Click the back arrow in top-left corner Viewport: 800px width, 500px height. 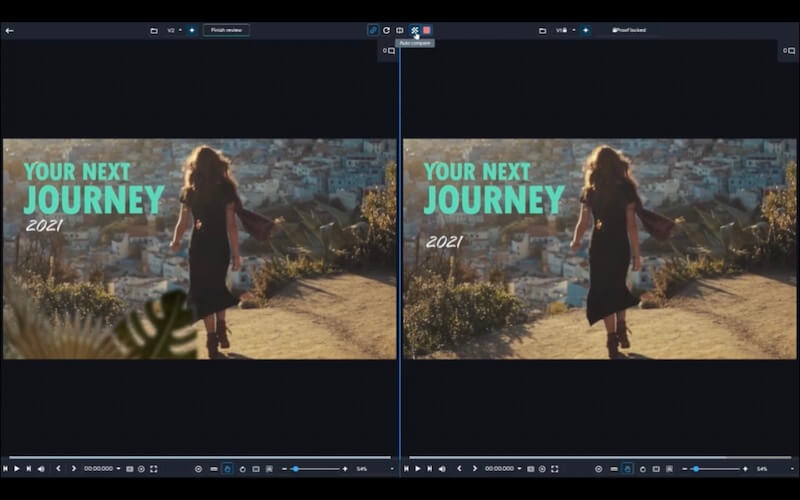tap(9, 30)
